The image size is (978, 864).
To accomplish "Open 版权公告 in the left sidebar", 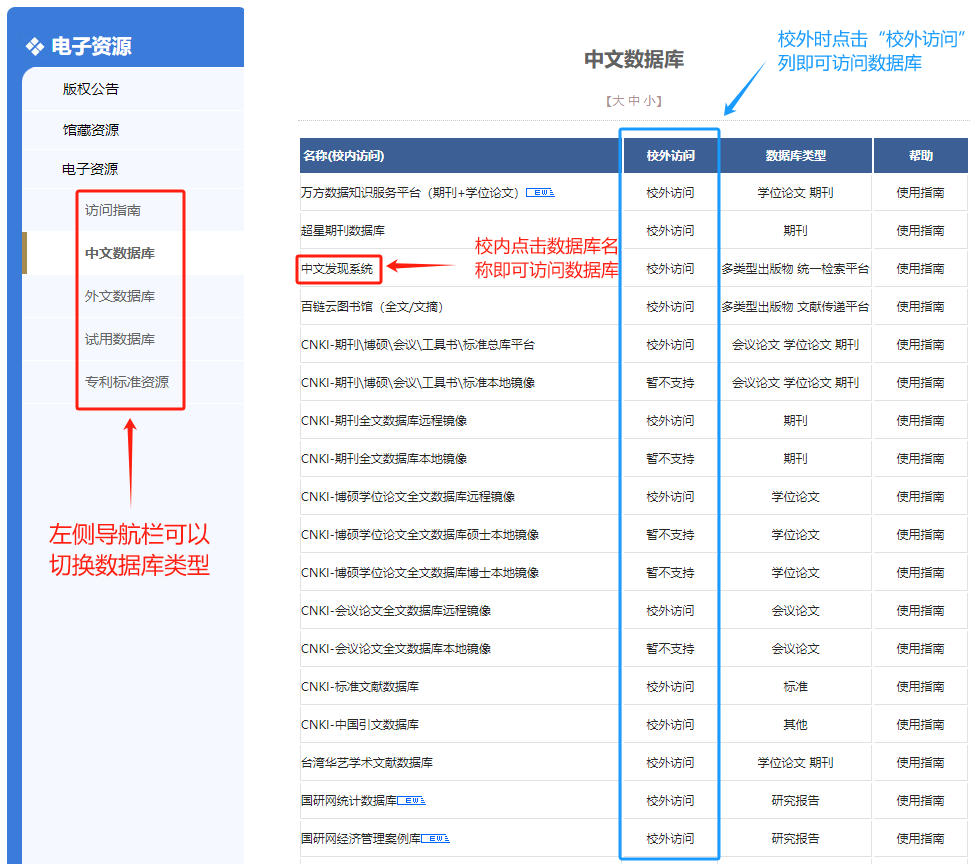I will (91, 89).
